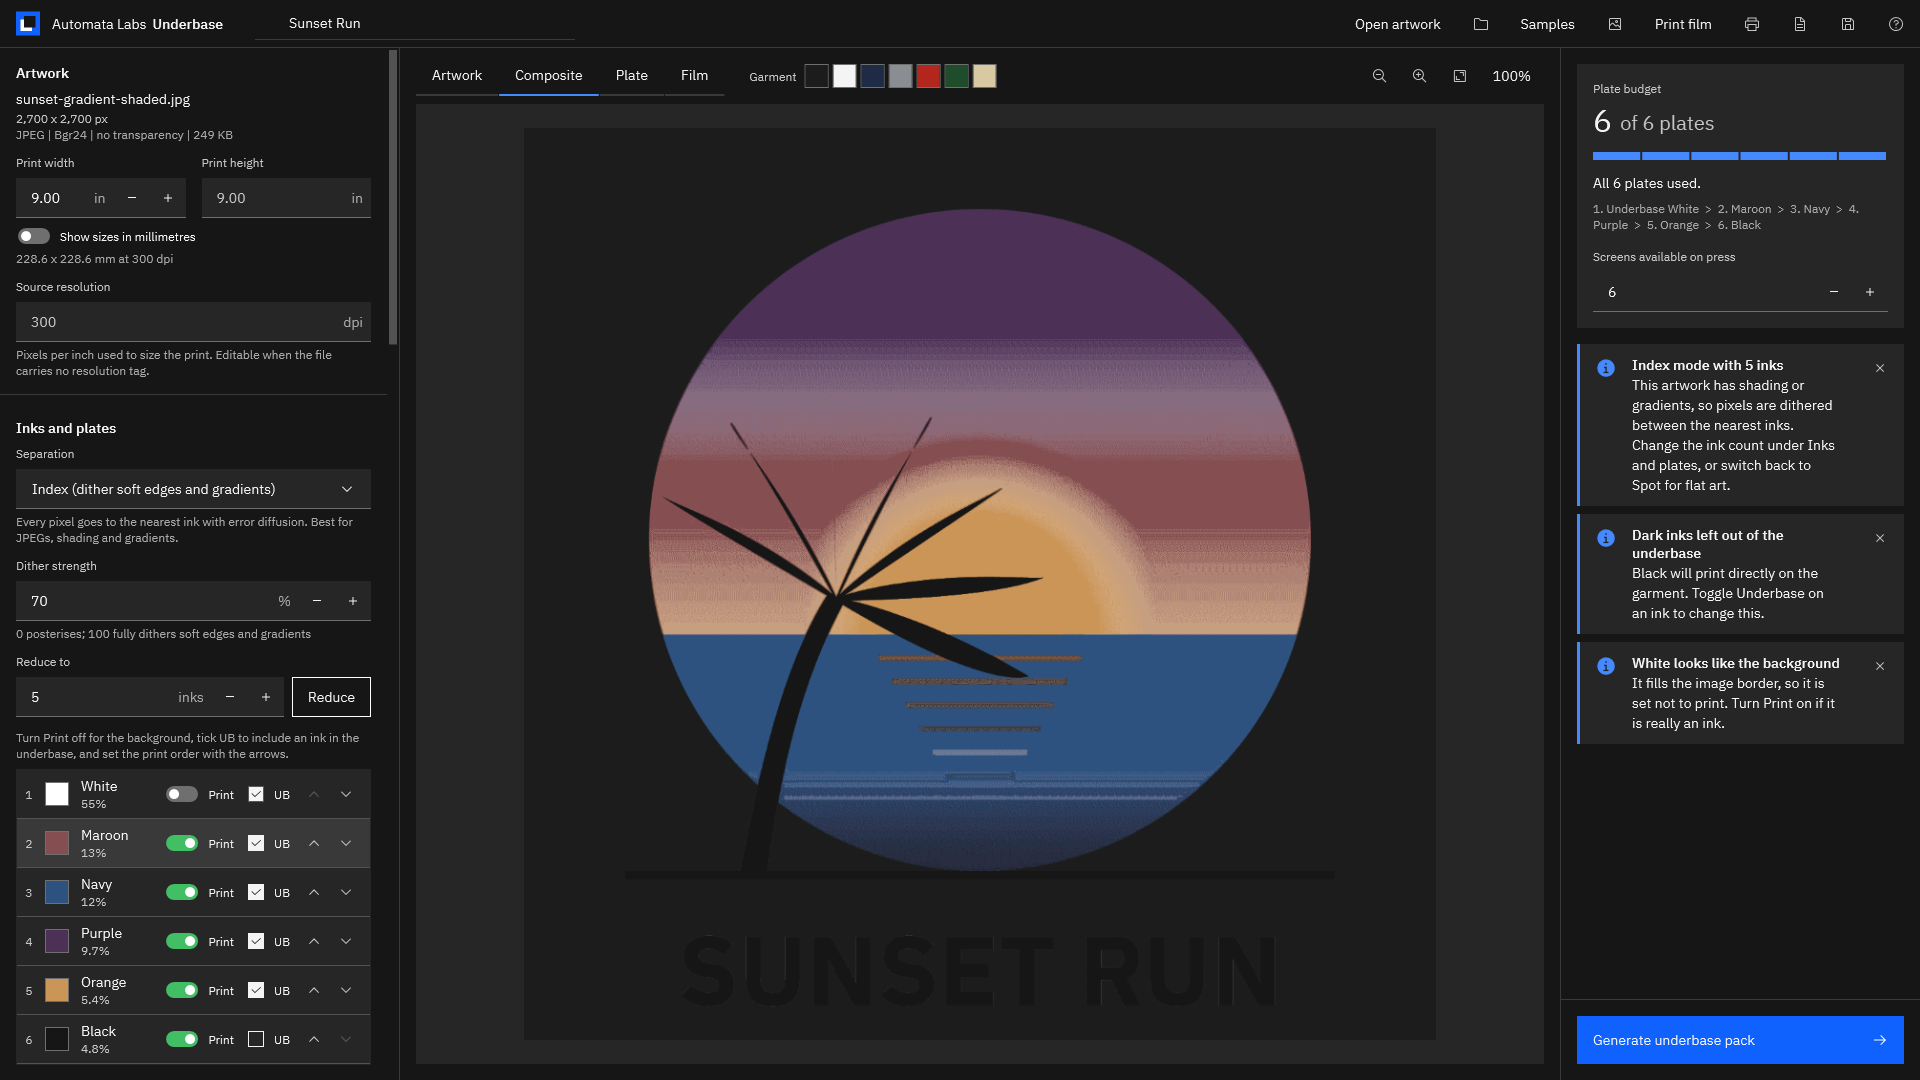Screen dimensions: 1920x1080
Task: Uncheck UB box for Navy ink
Action: point(256,892)
